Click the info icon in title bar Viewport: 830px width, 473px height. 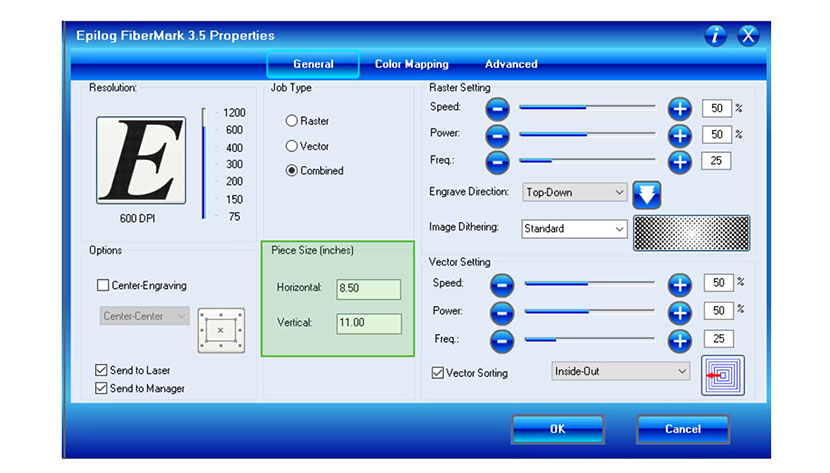715,36
